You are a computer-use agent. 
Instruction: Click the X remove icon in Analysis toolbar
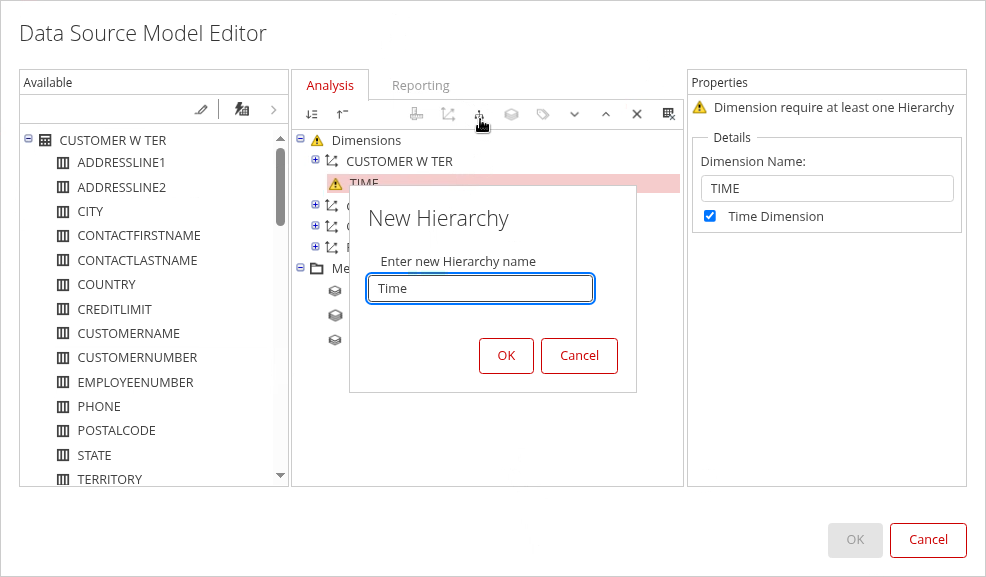coord(636,115)
